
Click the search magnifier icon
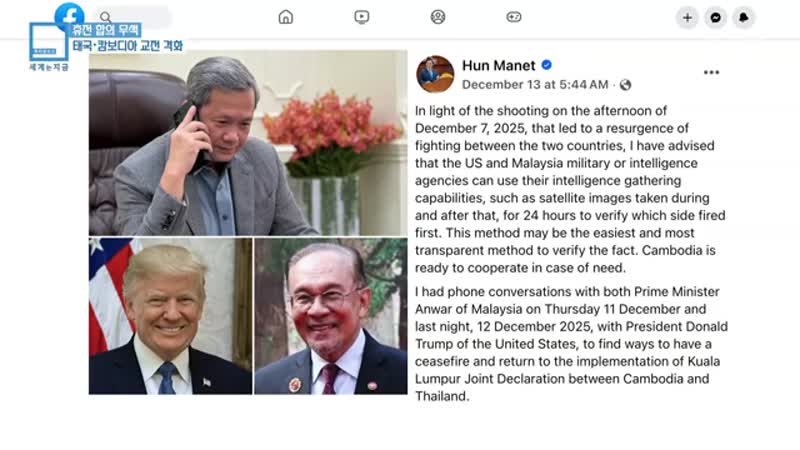[x=105, y=17]
